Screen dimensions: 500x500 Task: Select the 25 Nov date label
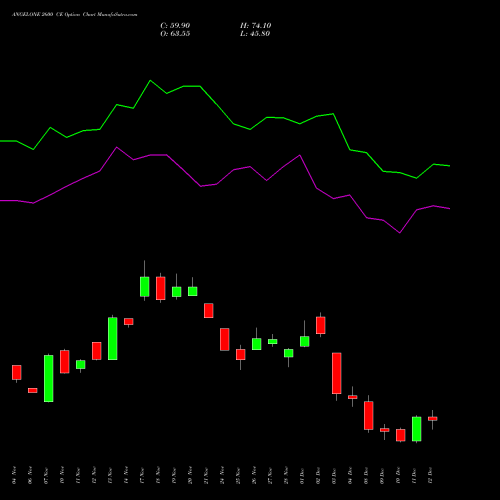(238, 475)
